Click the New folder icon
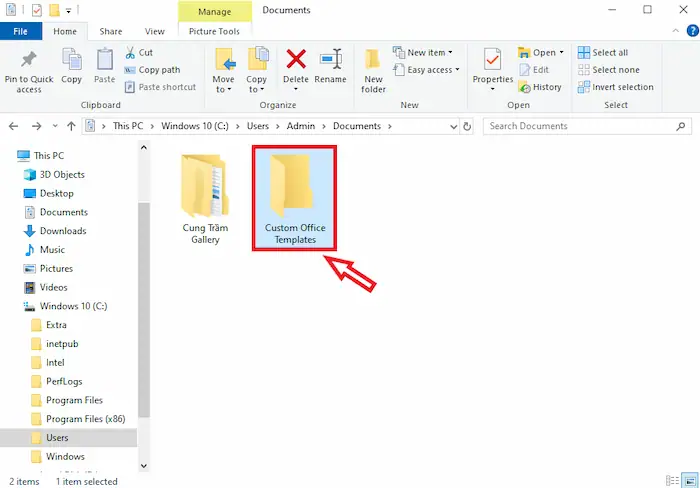The height and width of the screenshot is (488, 700). (373, 59)
